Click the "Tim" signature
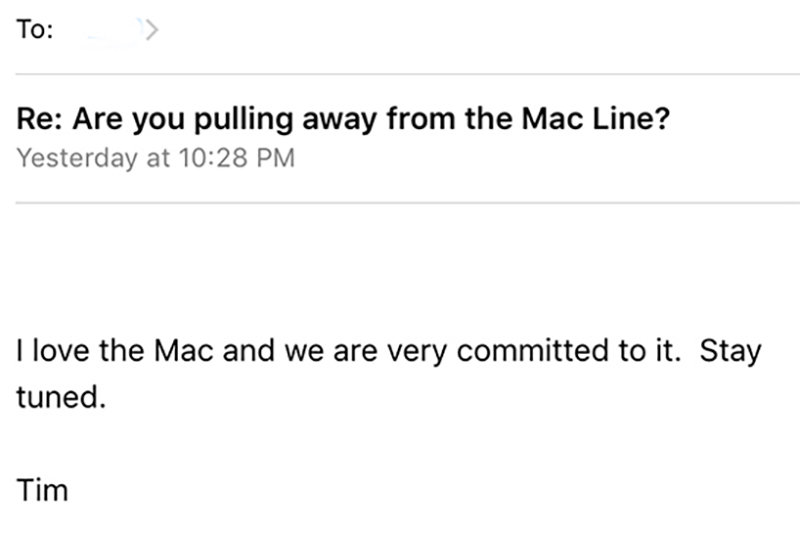Screen dimensions: 800x533 (42, 489)
